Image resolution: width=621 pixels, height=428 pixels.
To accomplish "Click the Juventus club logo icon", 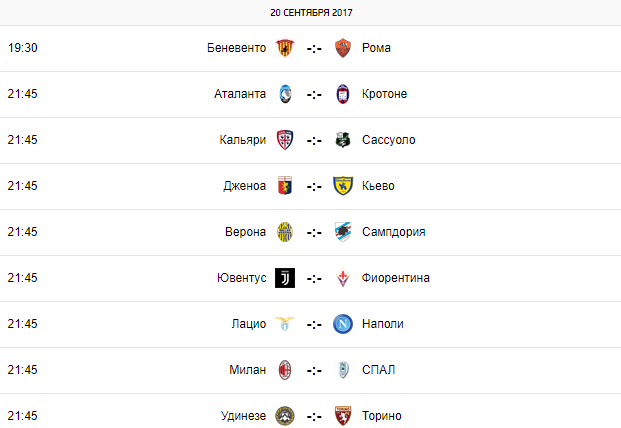I will (285, 278).
